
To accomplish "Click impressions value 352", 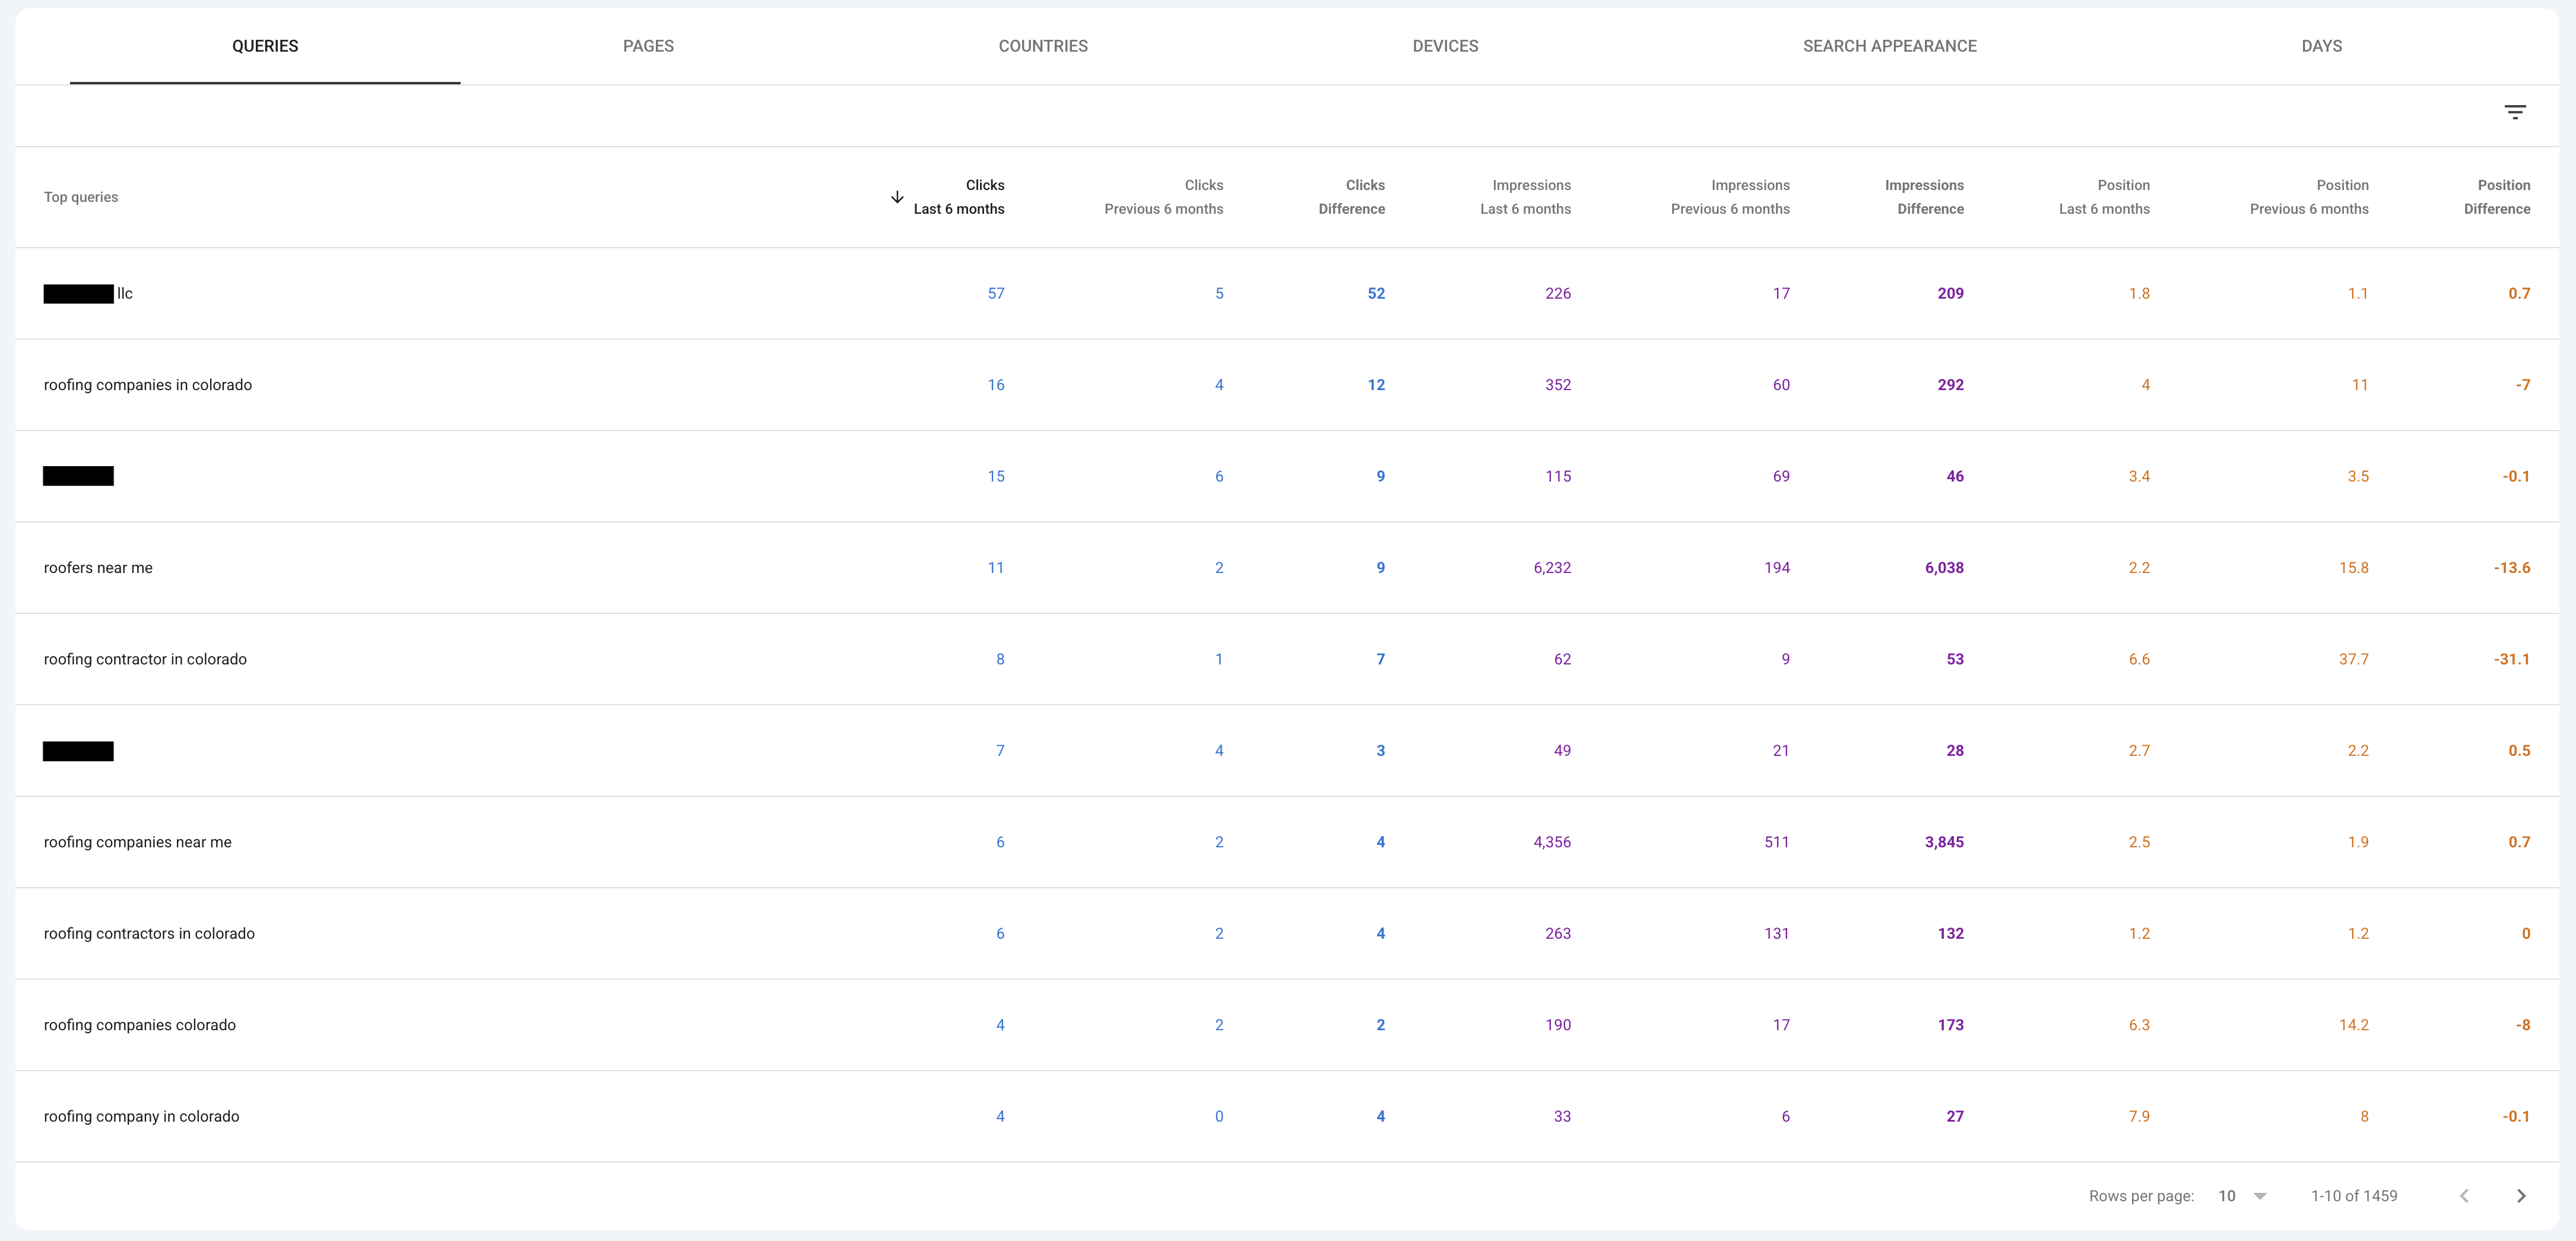I will coord(1558,385).
